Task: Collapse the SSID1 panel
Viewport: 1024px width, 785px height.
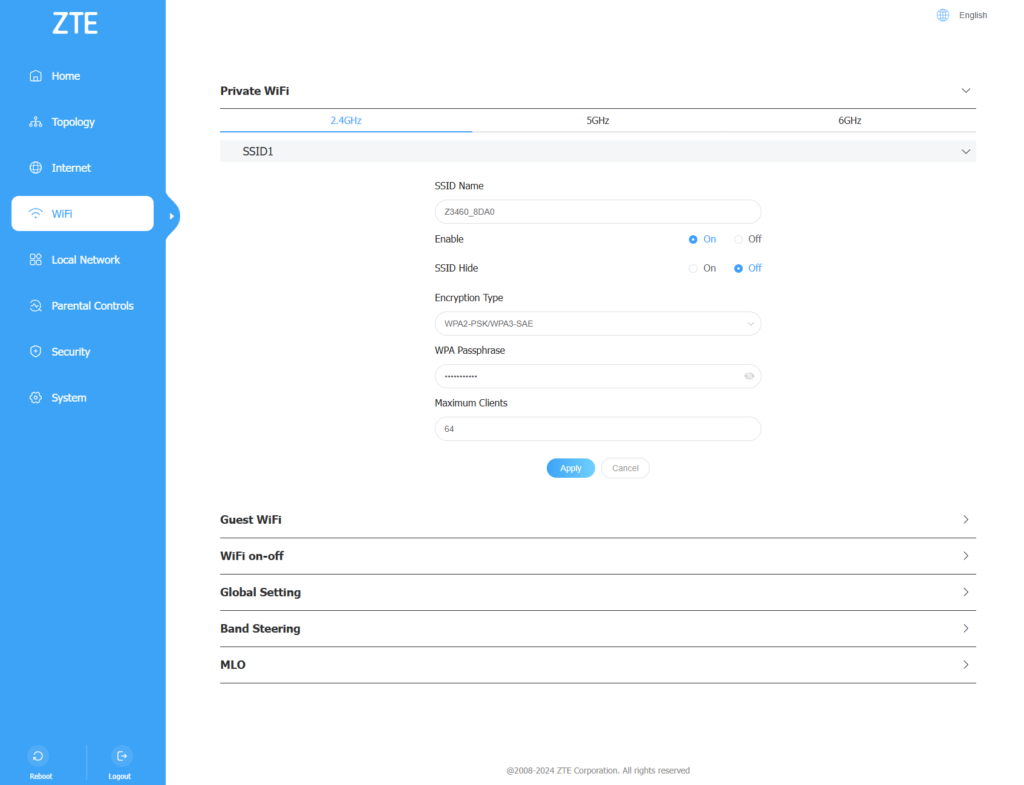Action: (965, 152)
